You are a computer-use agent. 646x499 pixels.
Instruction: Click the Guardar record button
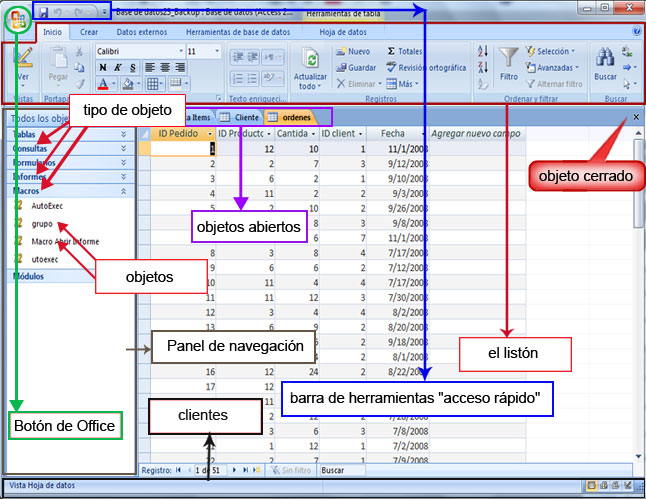pos(356,68)
